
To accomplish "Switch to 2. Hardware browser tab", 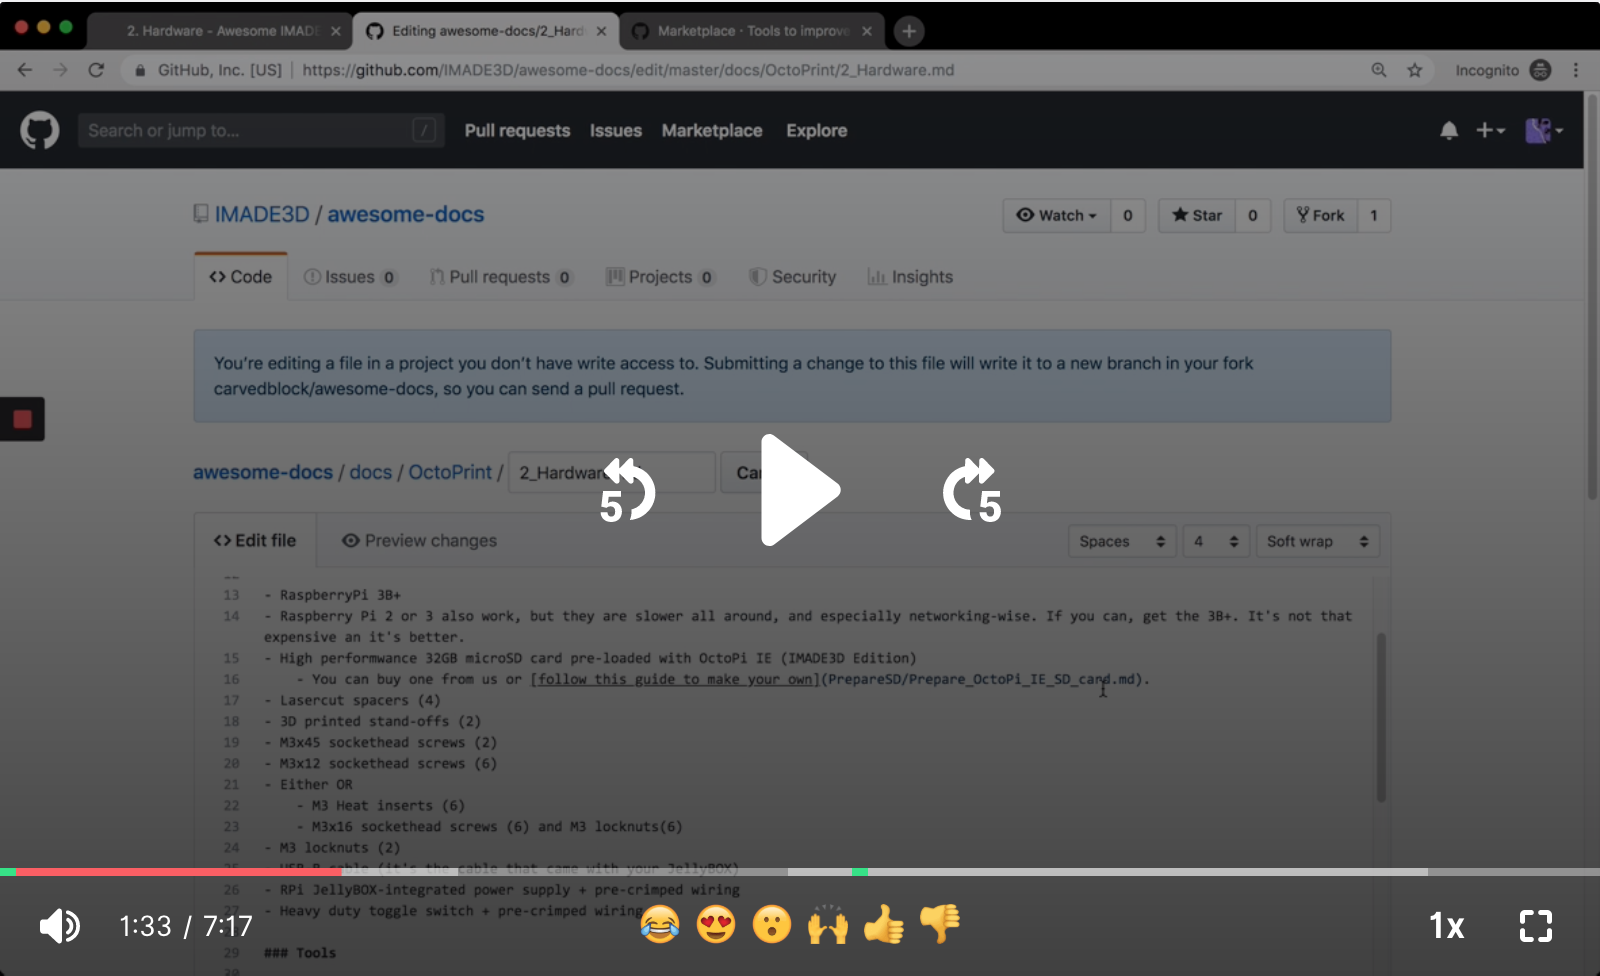I will [x=220, y=31].
